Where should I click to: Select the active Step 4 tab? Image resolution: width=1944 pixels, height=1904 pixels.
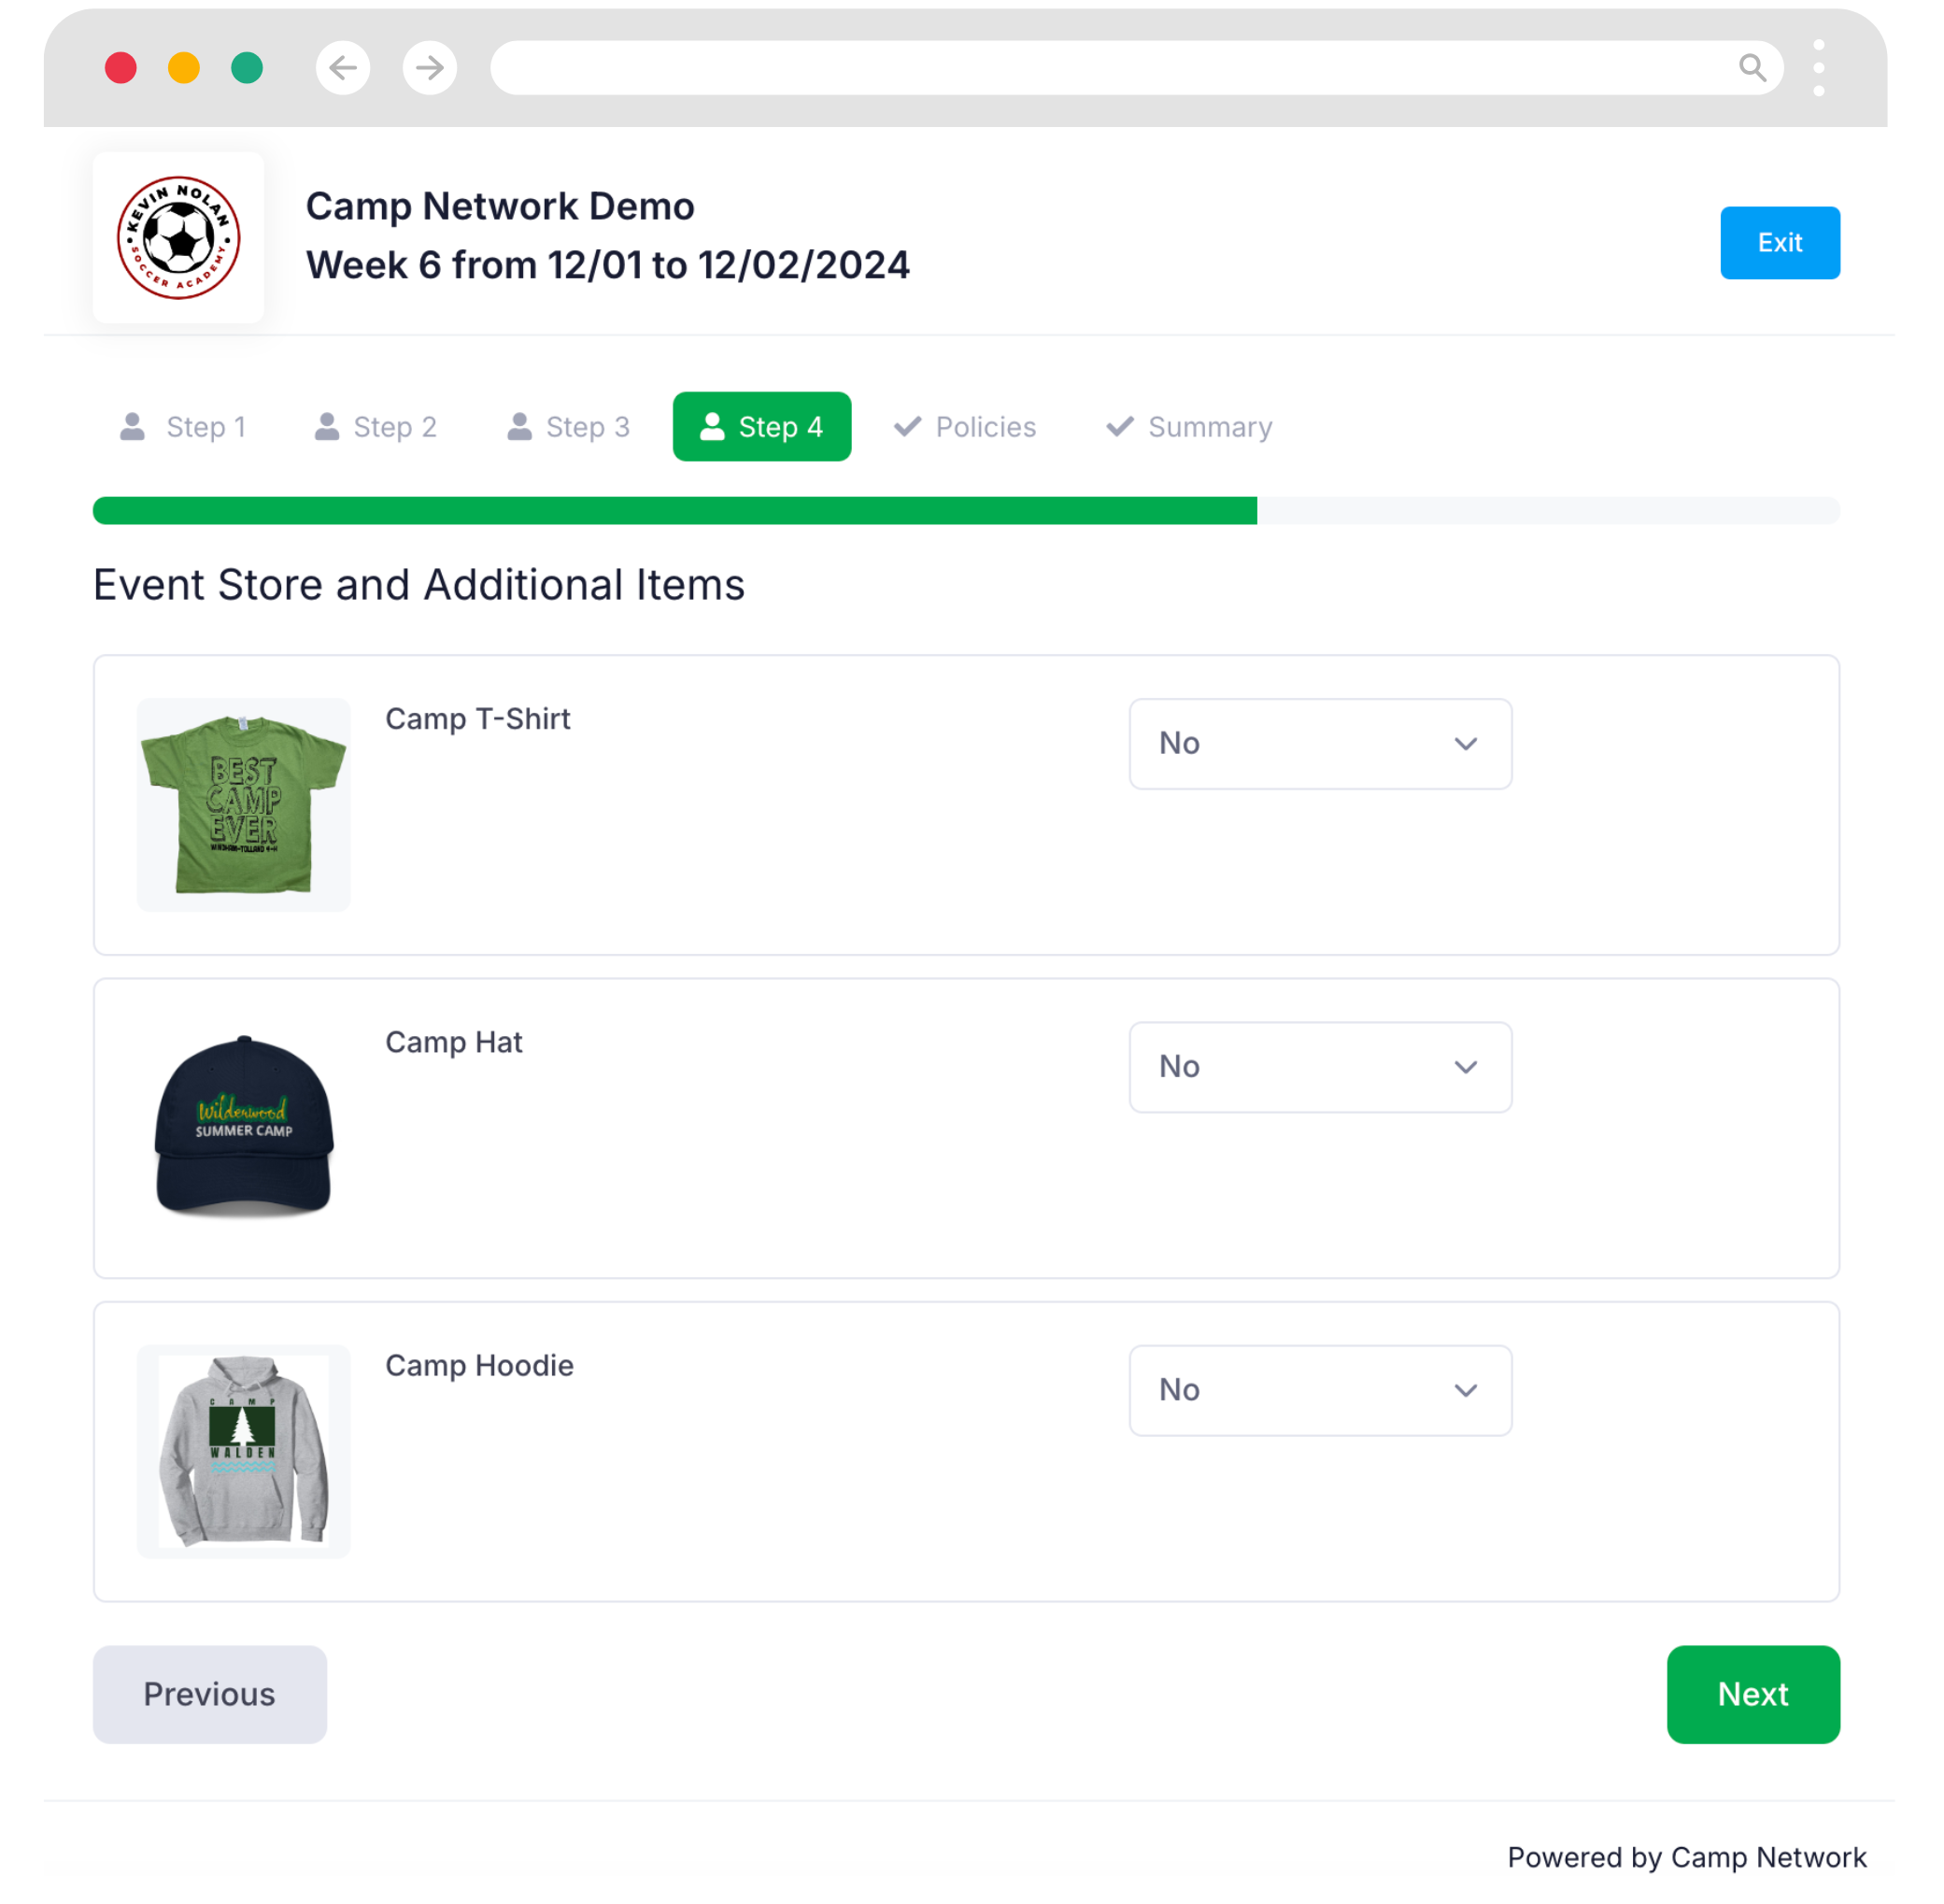click(762, 427)
